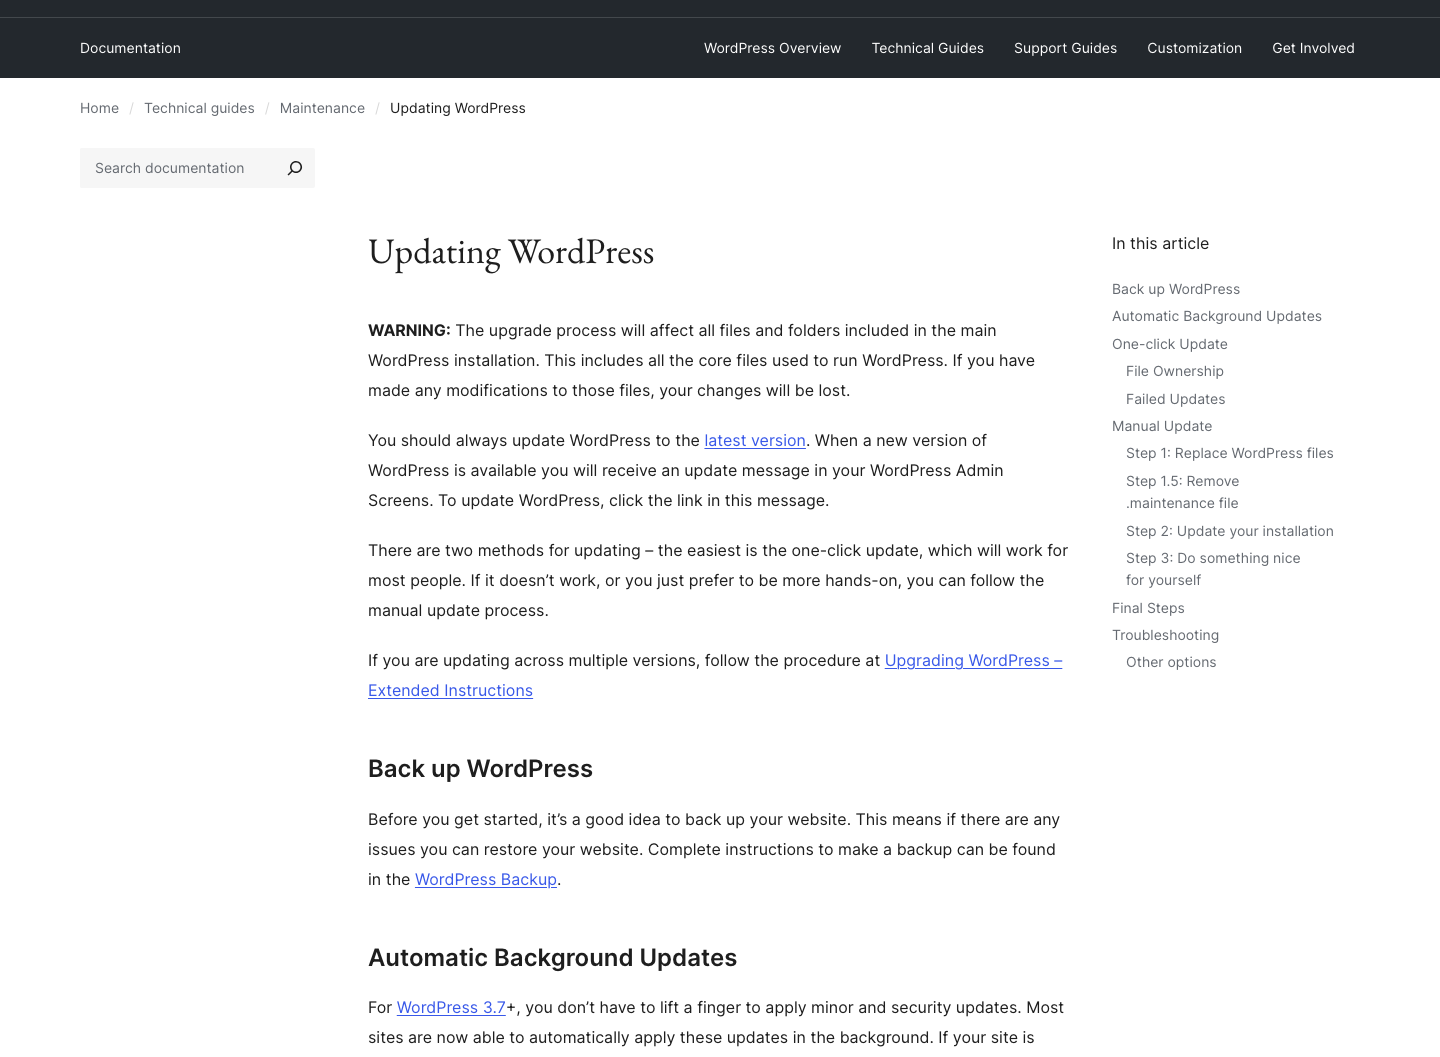The image size is (1440, 1057).
Task: Jump to Back up WordPress in sidebar
Action: (x=1176, y=289)
